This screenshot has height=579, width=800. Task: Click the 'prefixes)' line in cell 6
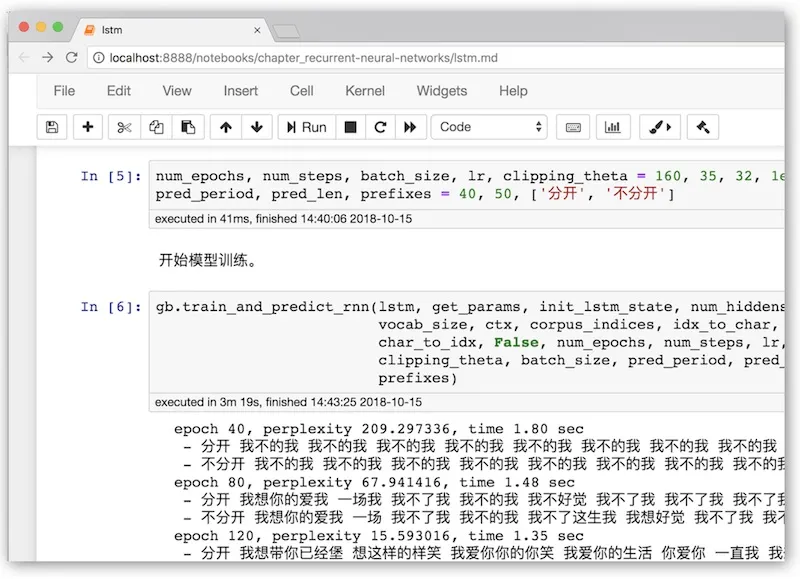point(417,379)
